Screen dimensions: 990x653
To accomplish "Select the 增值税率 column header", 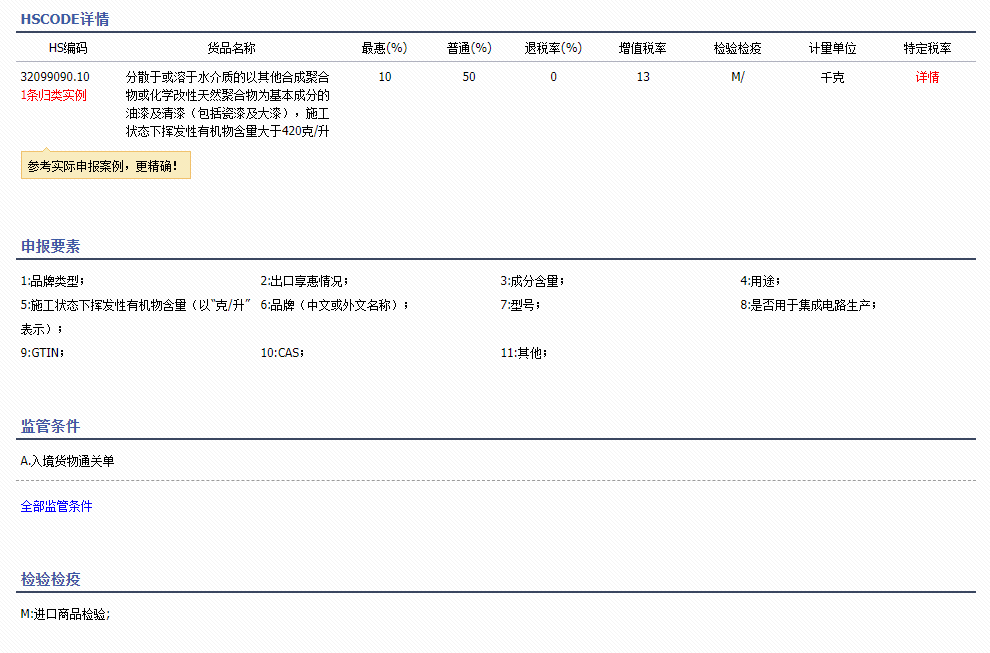I will click(x=643, y=47).
